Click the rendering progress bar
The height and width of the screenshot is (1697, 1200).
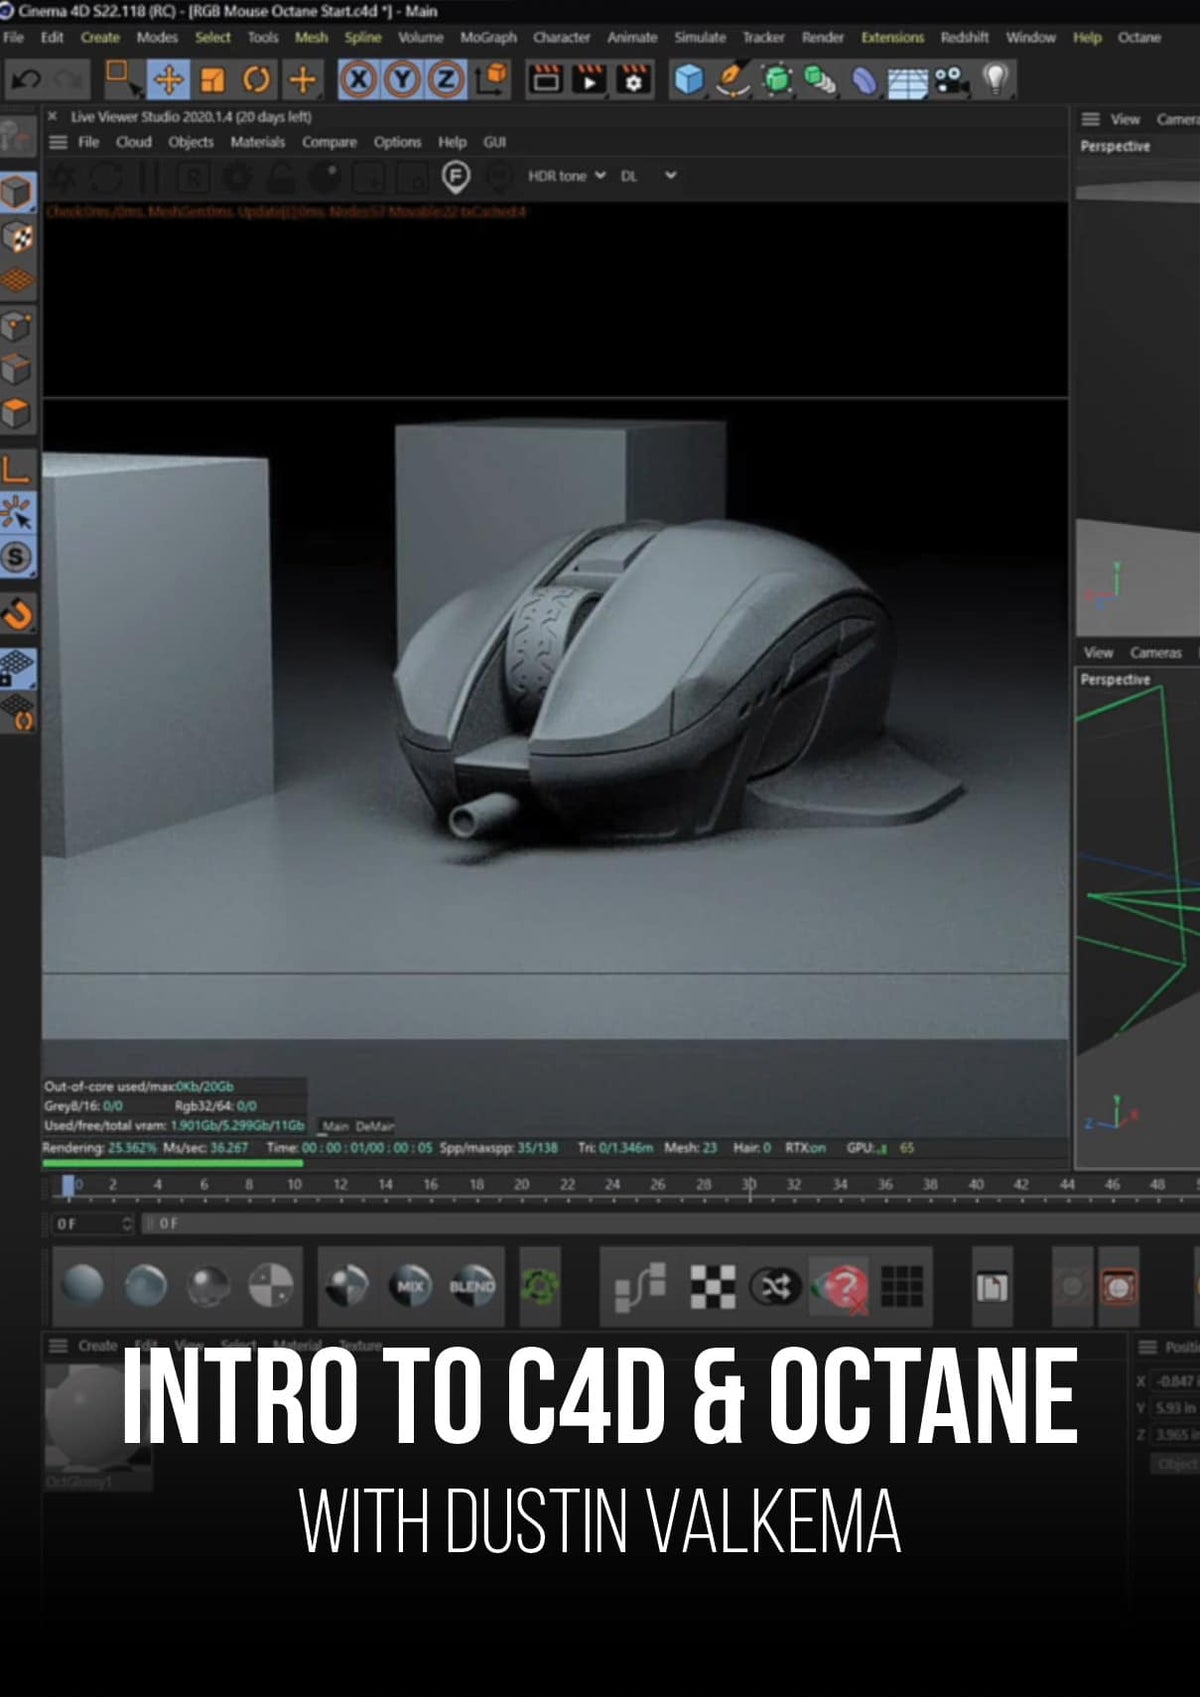[x=172, y=1162]
